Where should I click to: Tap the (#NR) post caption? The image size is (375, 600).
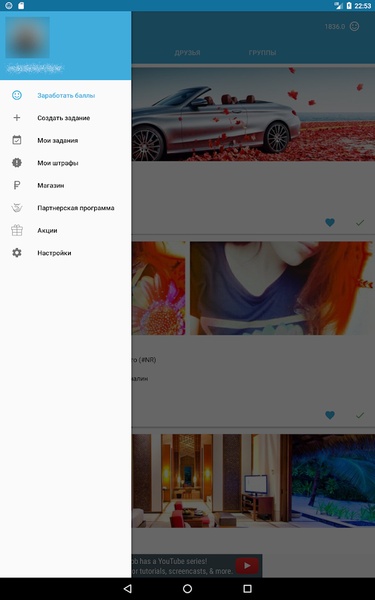(x=144, y=360)
